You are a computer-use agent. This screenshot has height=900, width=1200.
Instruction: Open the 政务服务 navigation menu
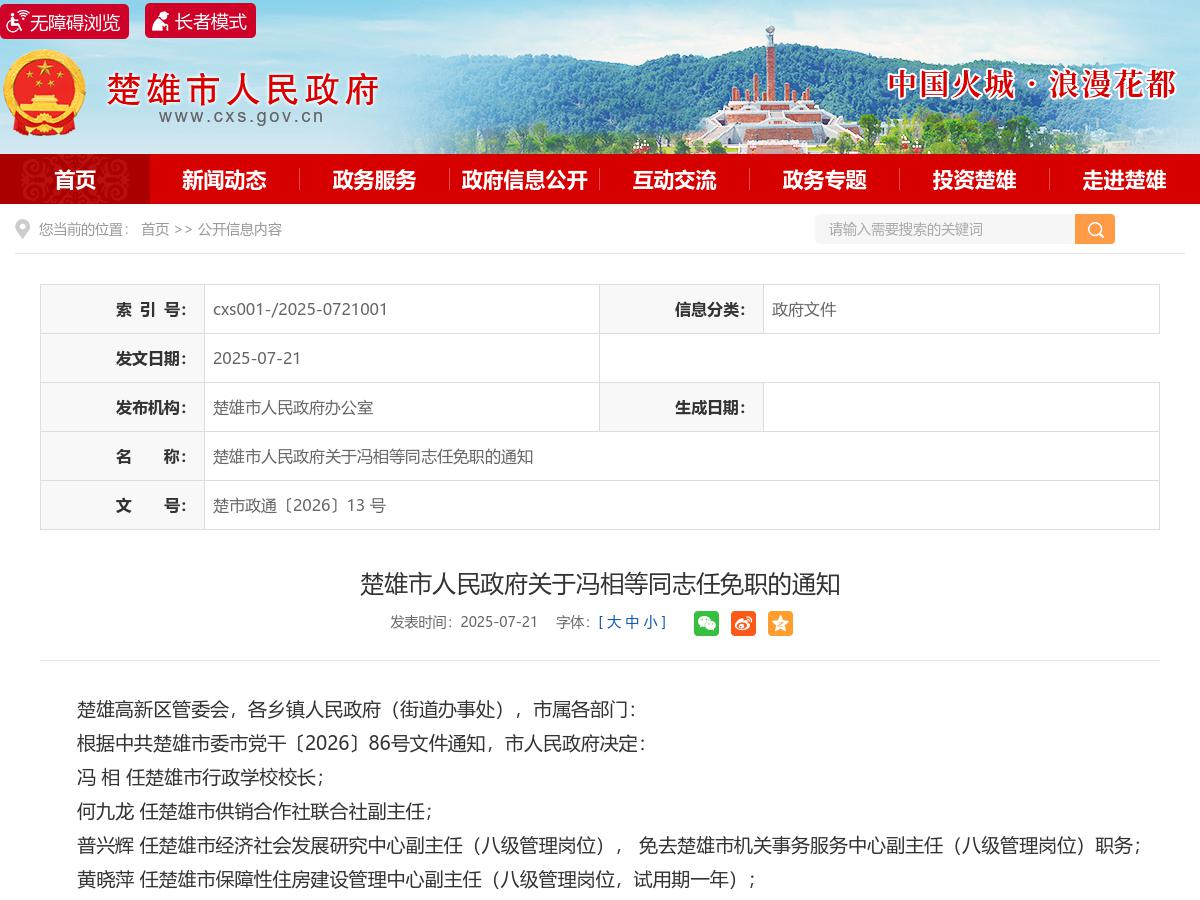(373, 180)
